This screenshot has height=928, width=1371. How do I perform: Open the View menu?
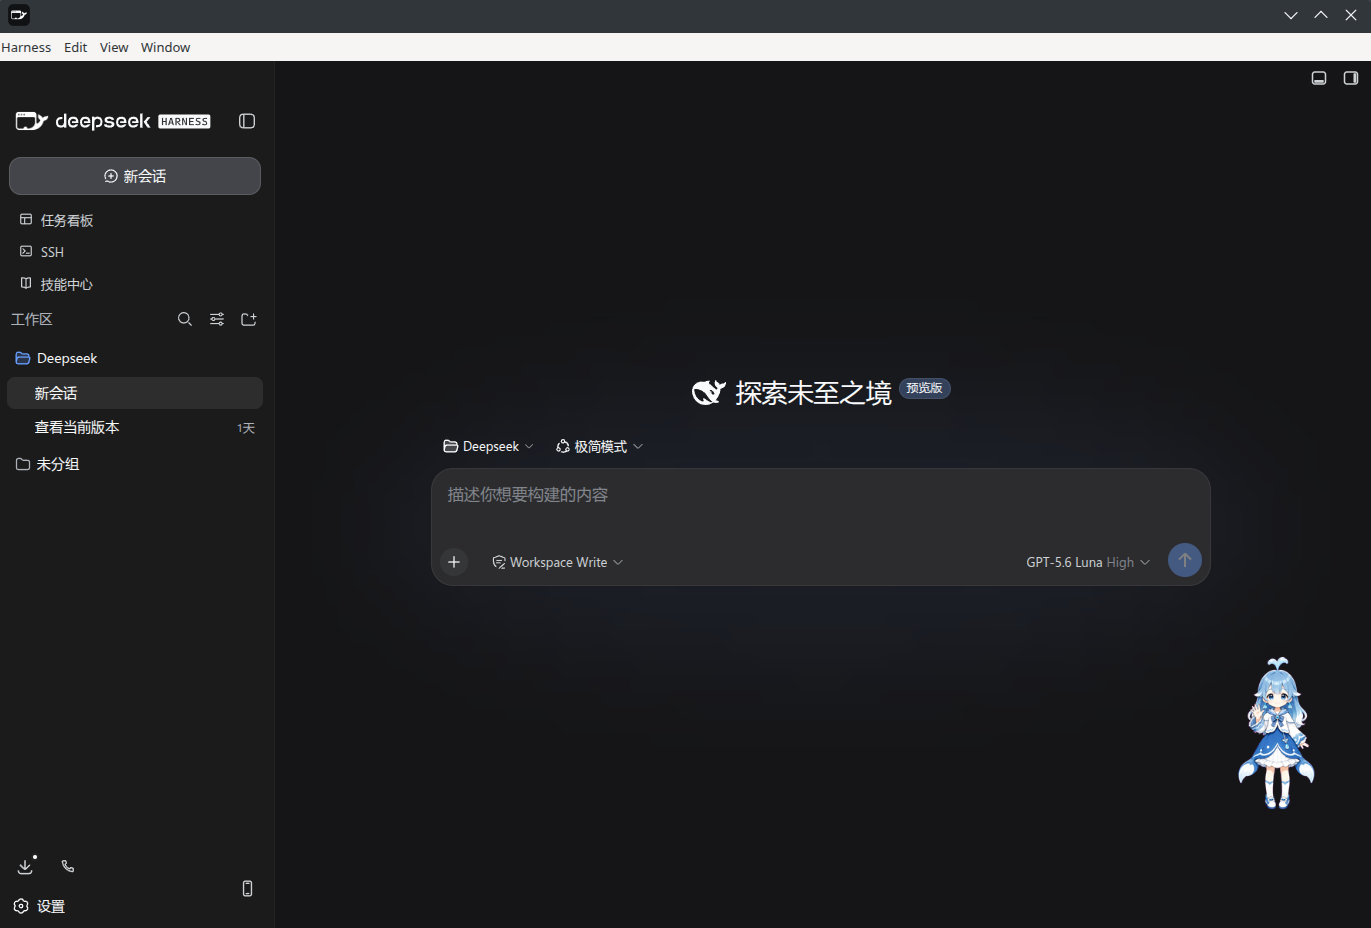coord(114,47)
